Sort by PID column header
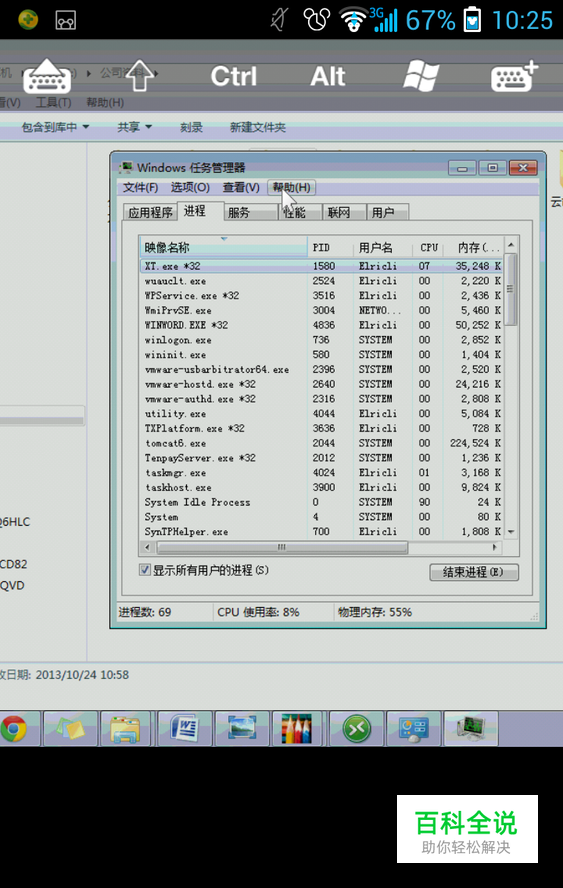This screenshot has width=563, height=888. tap(330, 247)
